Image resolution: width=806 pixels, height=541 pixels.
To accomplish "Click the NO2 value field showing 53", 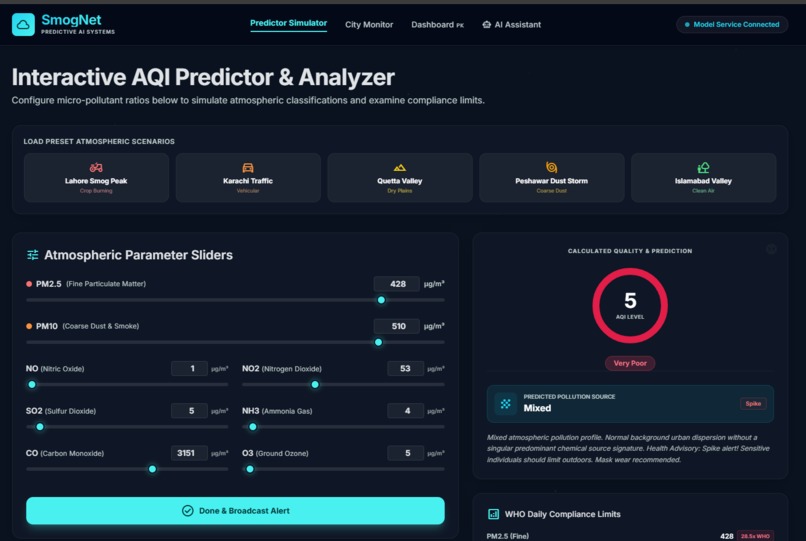I will pos(405,368).
